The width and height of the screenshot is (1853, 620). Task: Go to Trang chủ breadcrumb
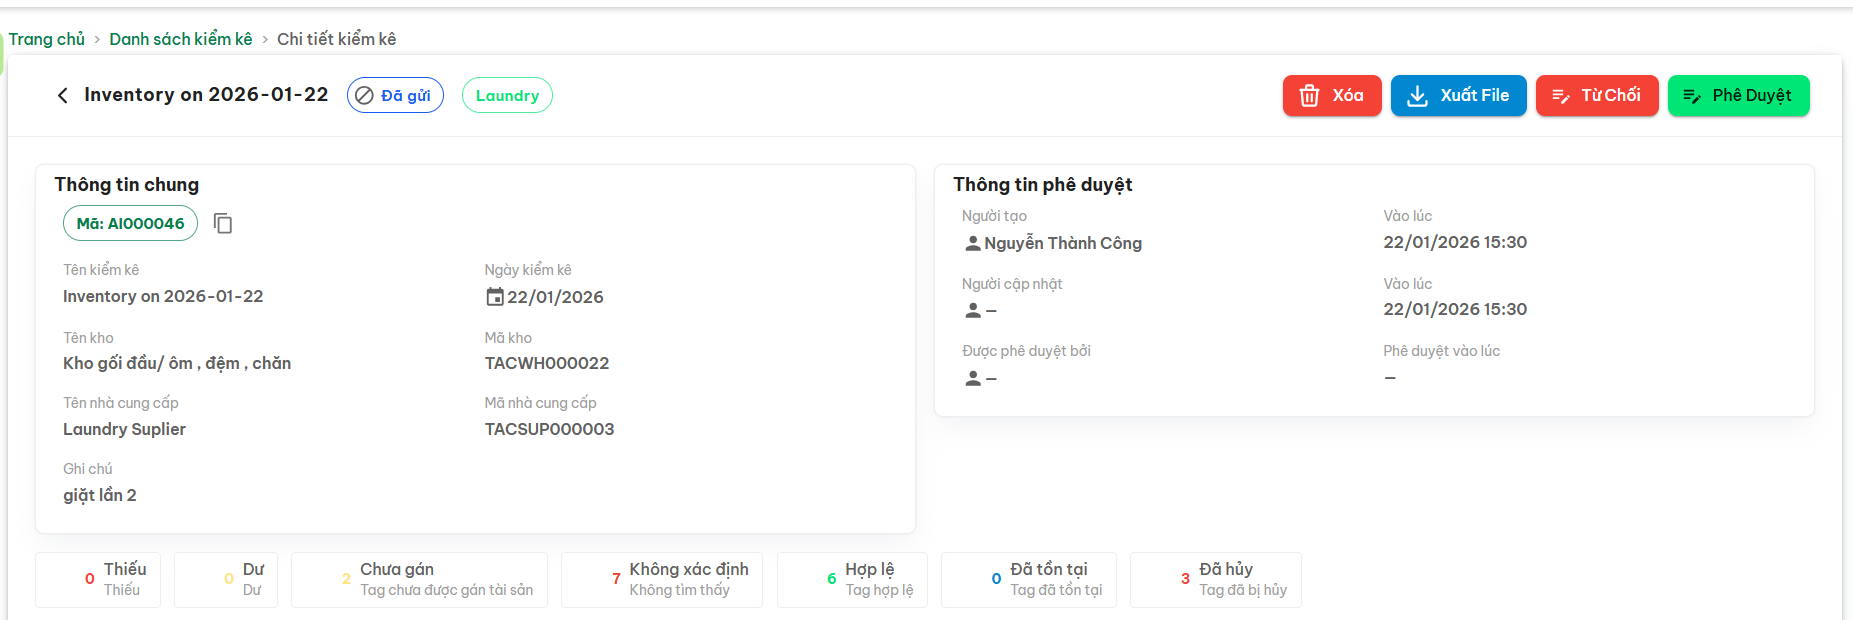(47, 39)
